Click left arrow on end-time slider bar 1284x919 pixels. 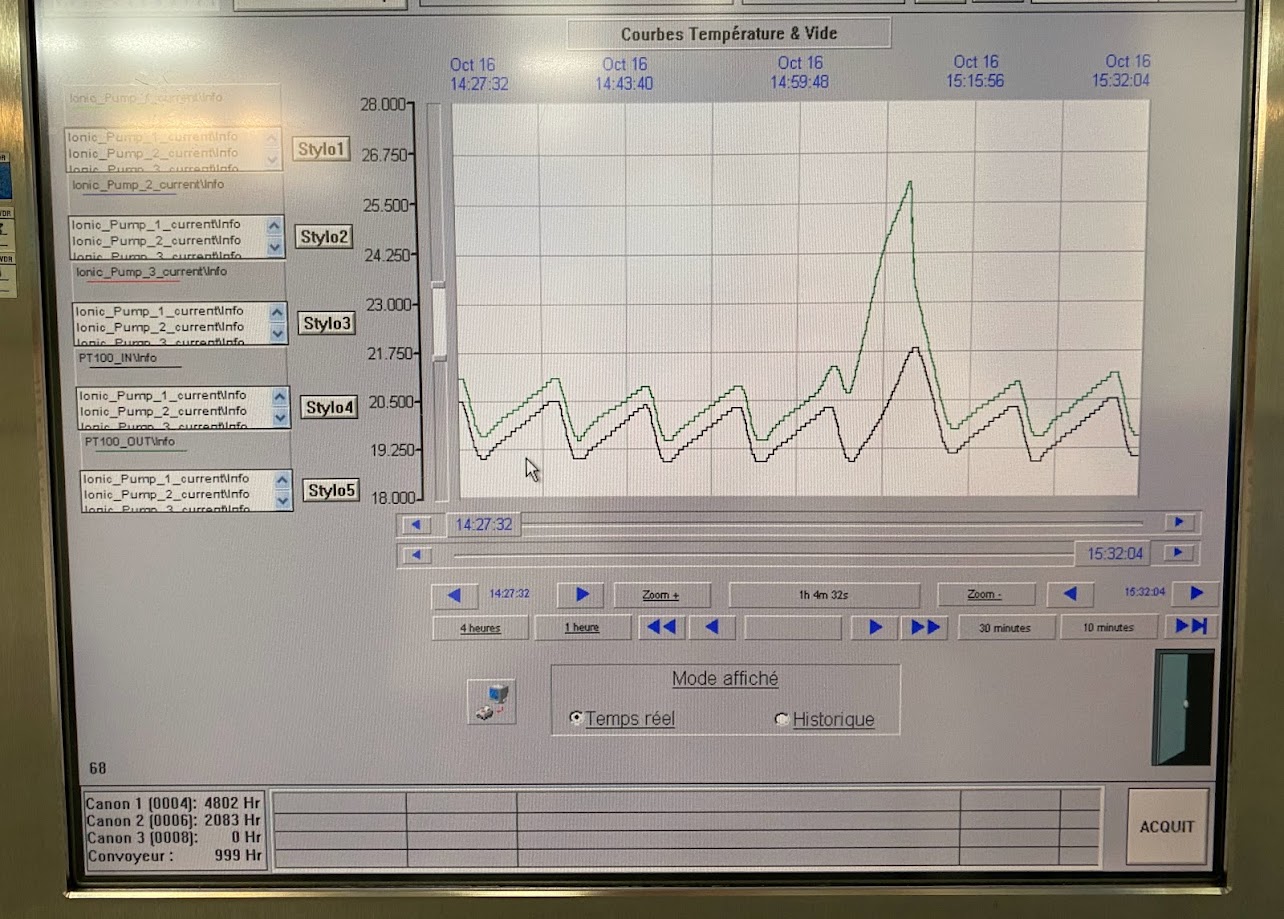click(415, 554)
